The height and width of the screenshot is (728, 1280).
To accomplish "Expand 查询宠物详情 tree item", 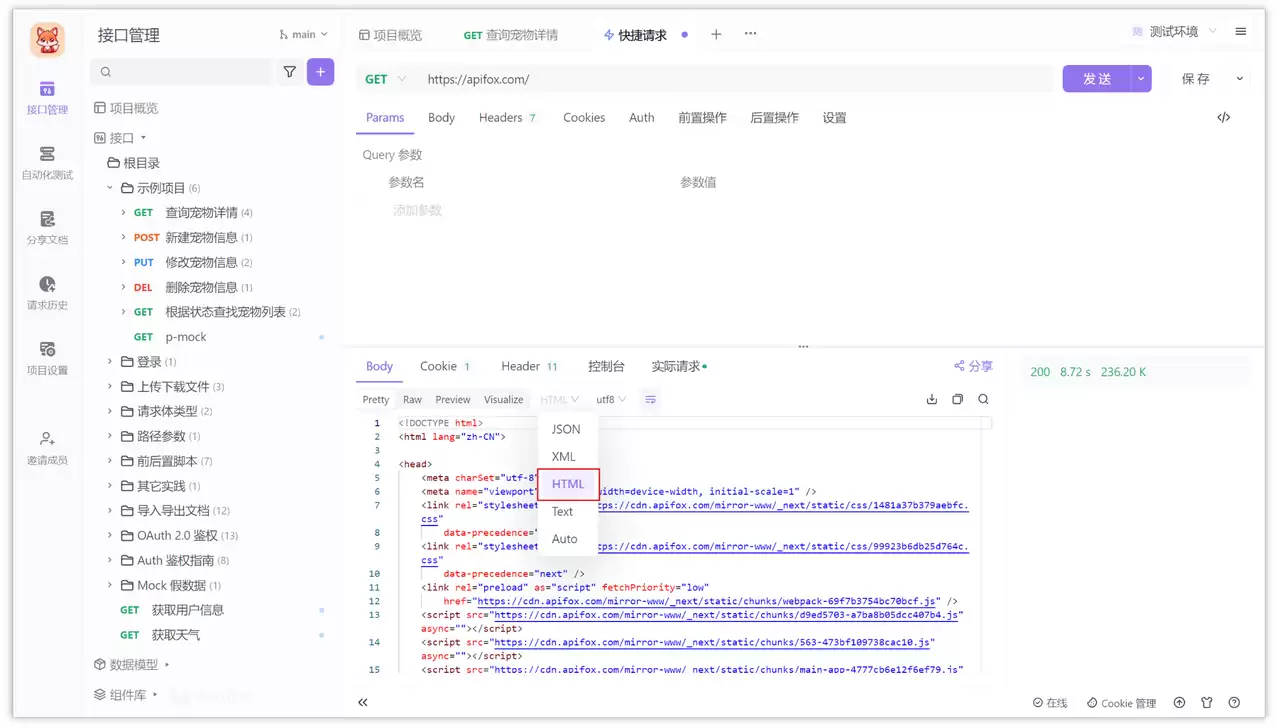I will tap(123, 212).
